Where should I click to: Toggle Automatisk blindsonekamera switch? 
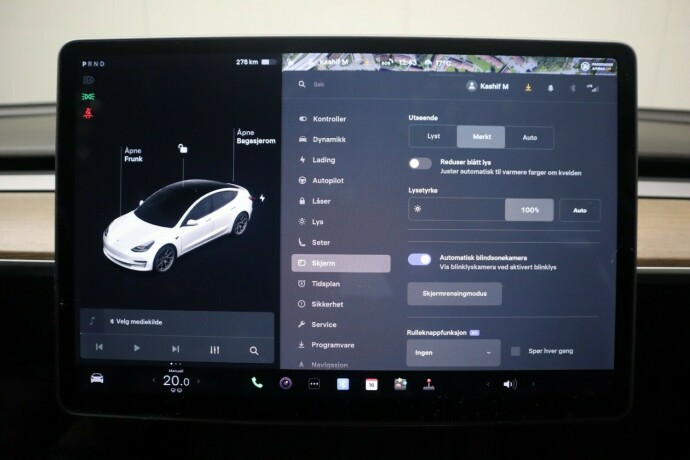(419, 260)
